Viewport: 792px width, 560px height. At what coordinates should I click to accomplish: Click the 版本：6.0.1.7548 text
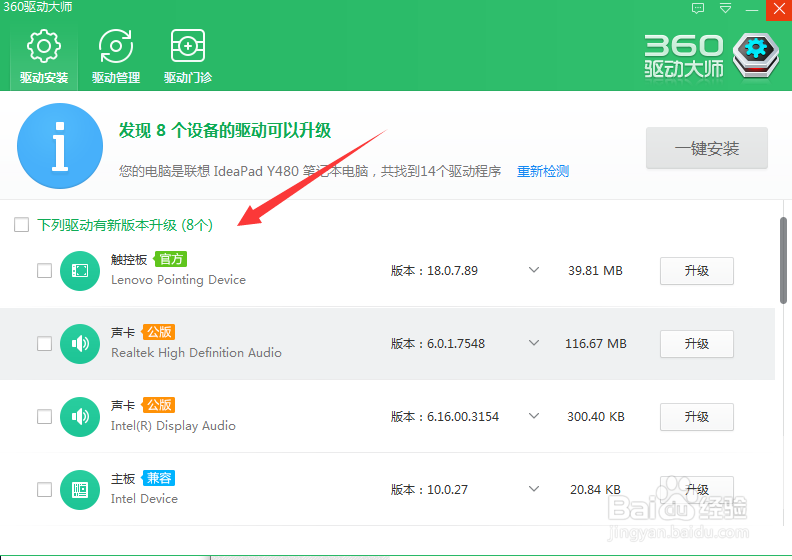[x=437, y=344]
